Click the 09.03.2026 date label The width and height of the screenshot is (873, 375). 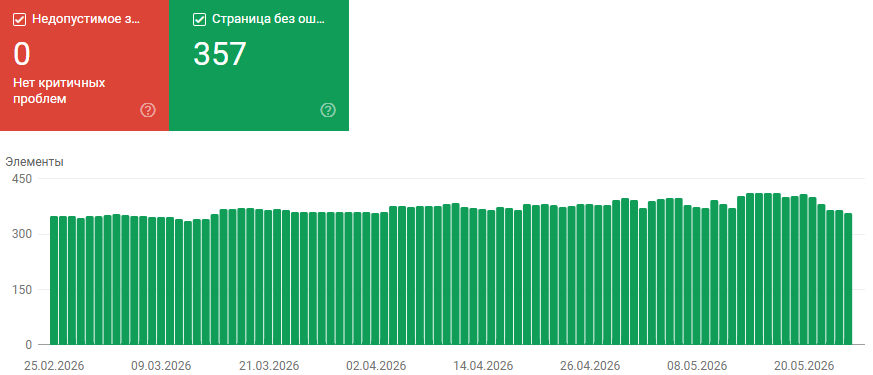161,366
